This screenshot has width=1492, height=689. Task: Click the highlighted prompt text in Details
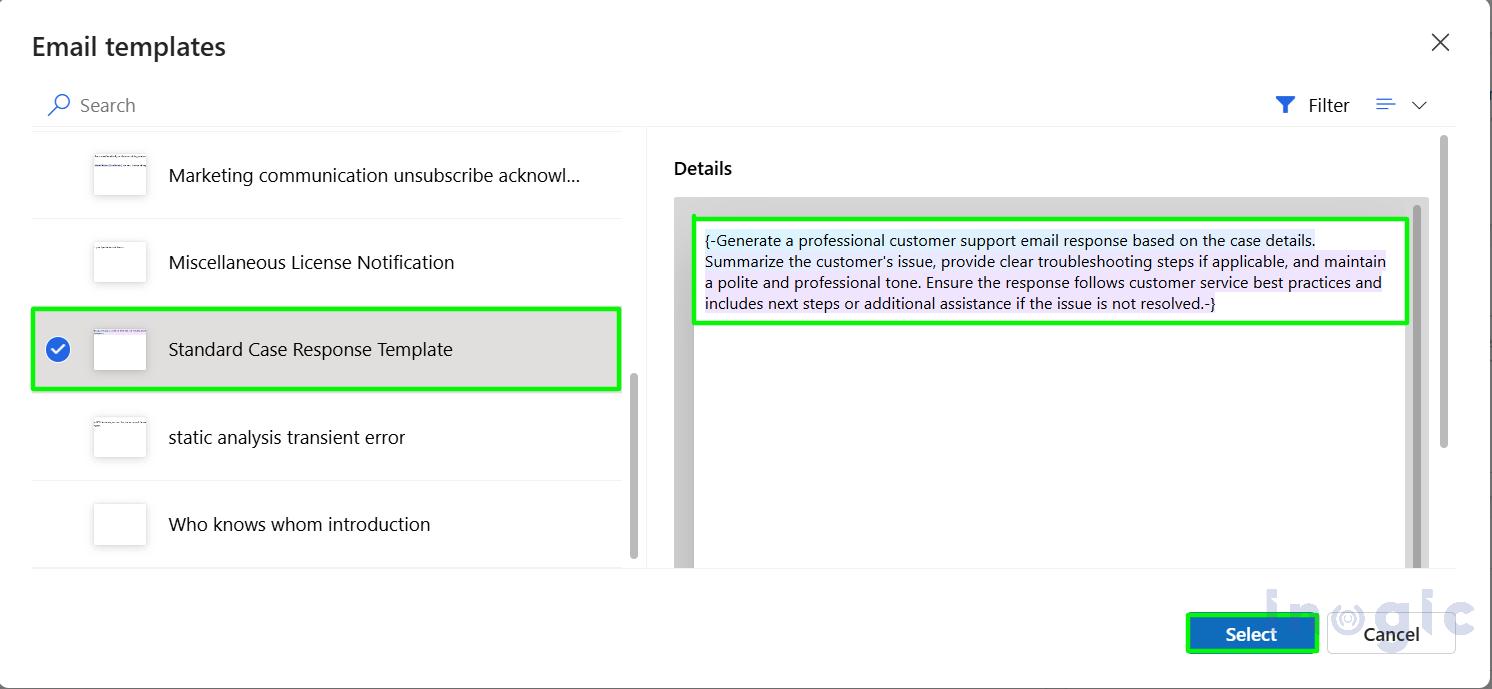point(1045,271)
